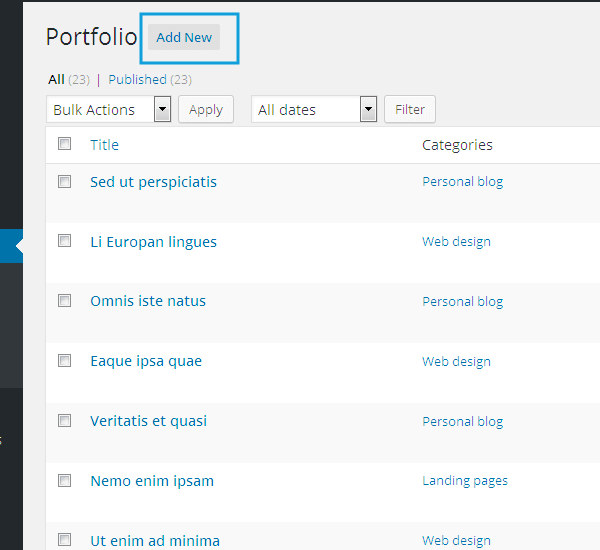Screen dimensions: 600x550
Task: Click the Add New portfolio button
Action: 184,37
